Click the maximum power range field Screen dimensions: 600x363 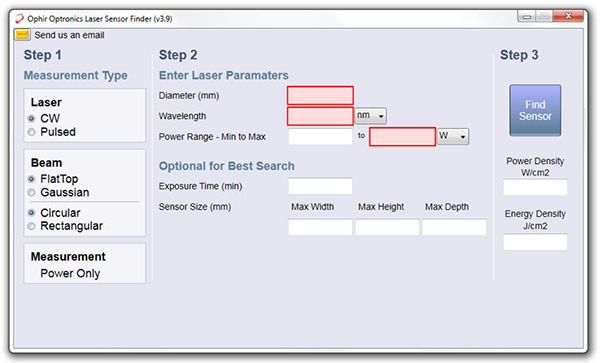(403, 137)
